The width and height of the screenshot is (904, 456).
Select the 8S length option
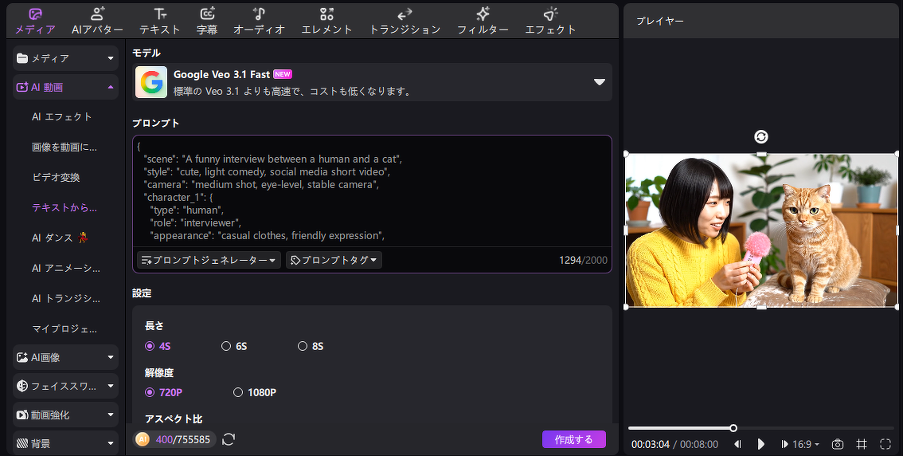303,346
